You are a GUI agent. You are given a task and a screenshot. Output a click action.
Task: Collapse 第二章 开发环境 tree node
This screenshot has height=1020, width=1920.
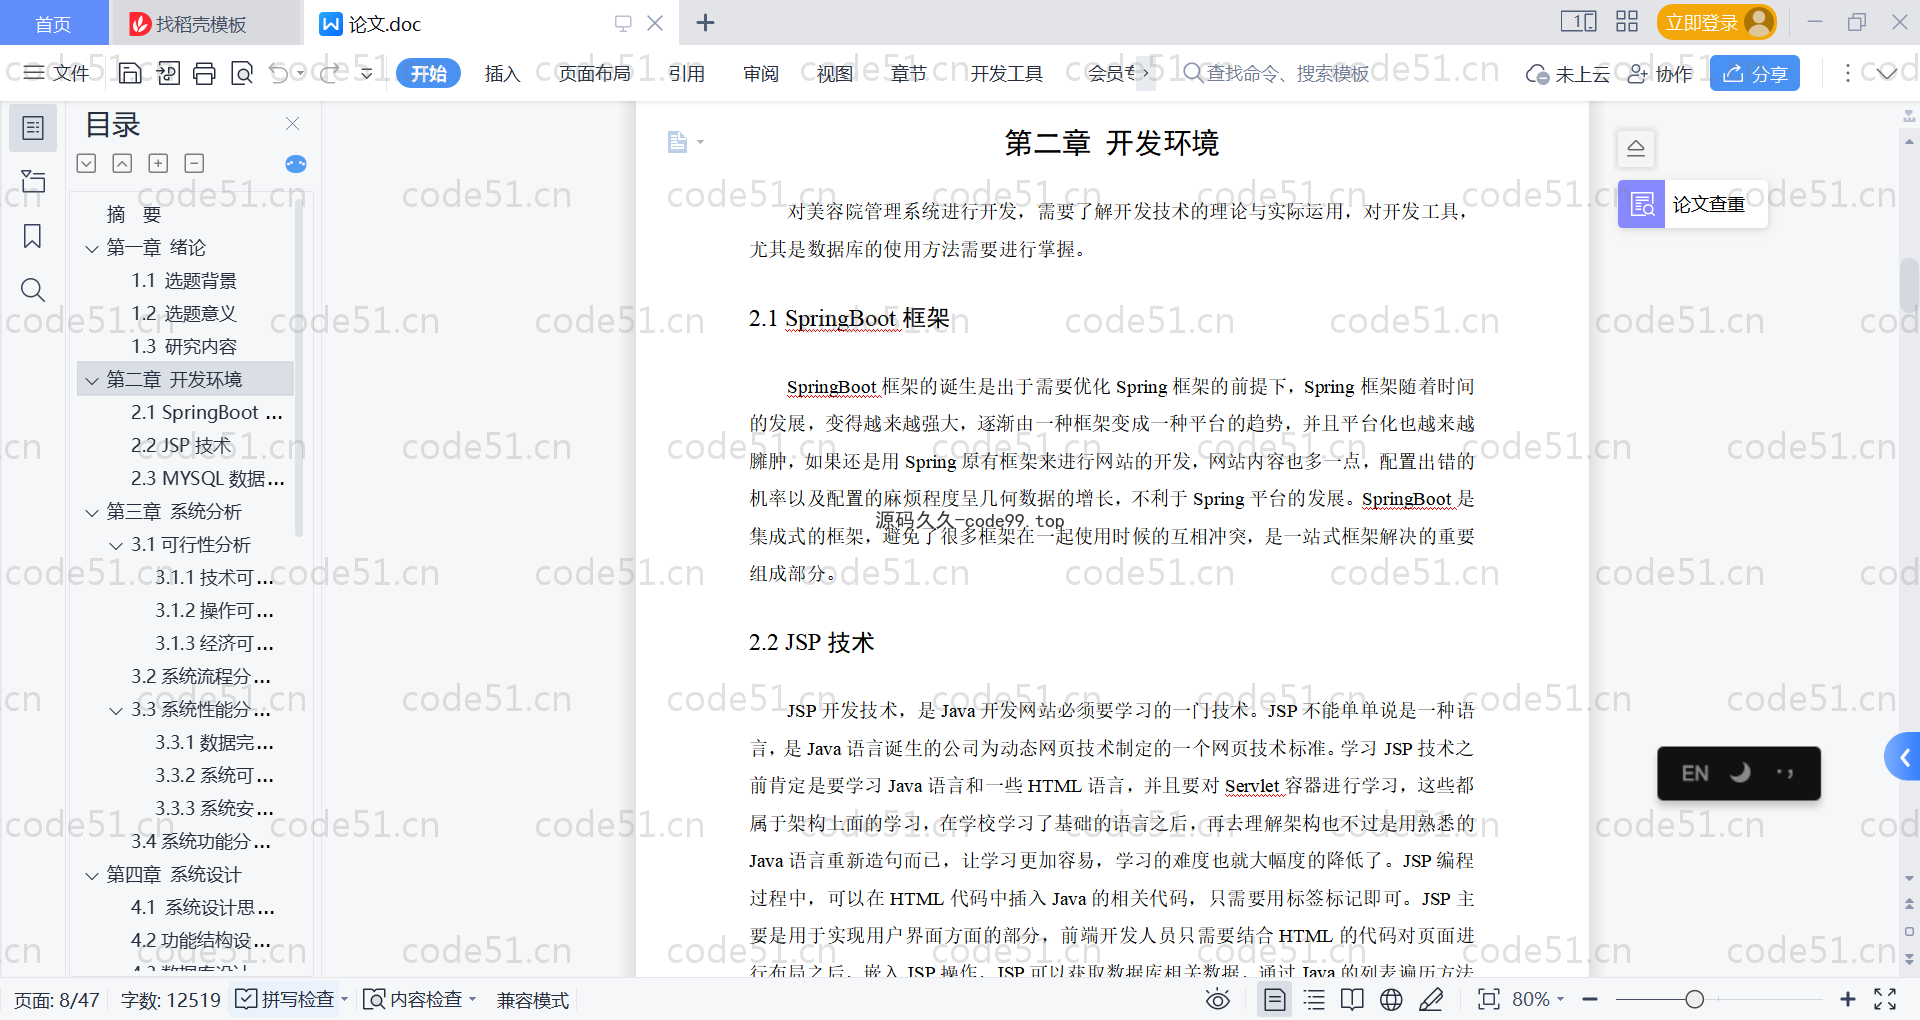[x=92, y=380]
